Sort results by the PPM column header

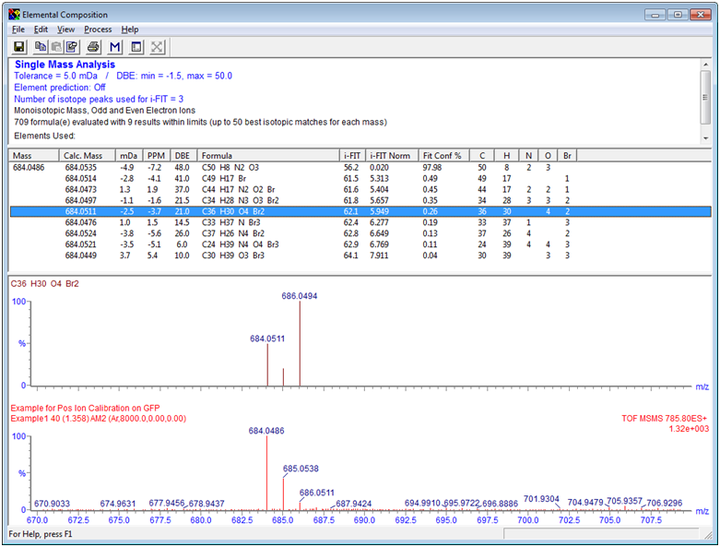point(156,156)
